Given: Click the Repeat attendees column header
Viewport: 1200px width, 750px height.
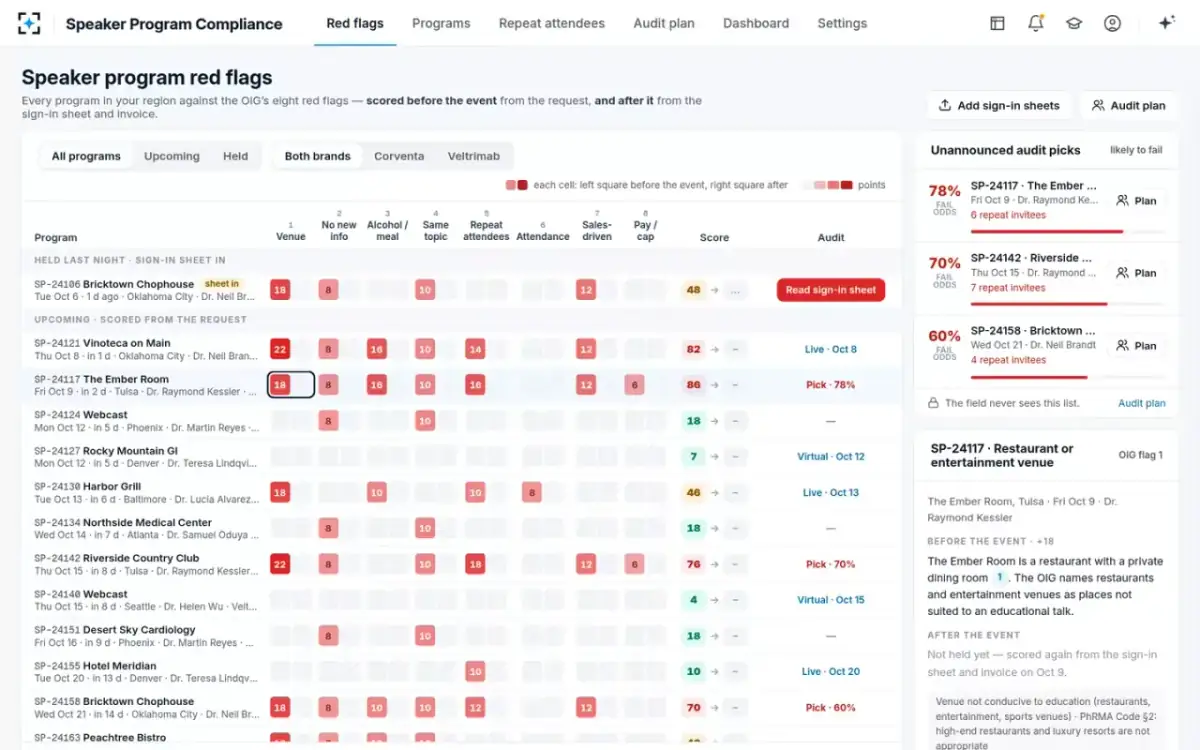Looking at the screenshot, I should (x=486, y=231).
